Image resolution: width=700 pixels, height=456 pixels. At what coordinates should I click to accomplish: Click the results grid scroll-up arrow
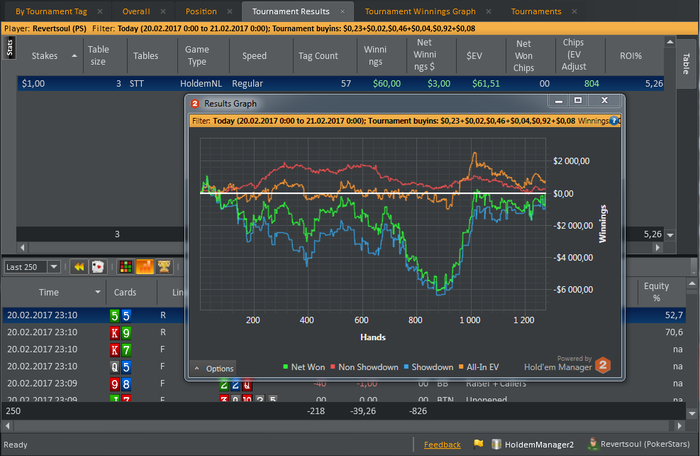[670, 42]
